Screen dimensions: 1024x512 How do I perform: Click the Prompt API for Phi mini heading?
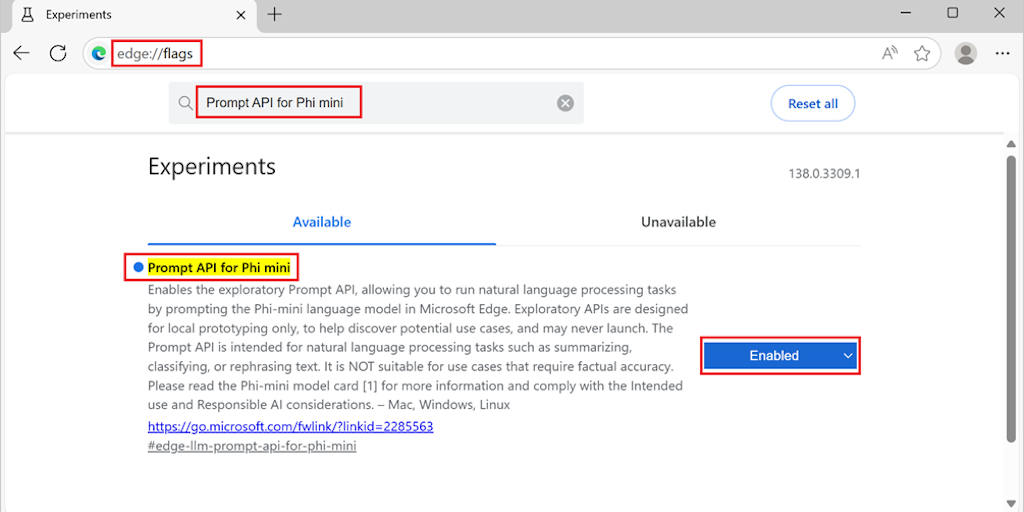tap(219, 267)
